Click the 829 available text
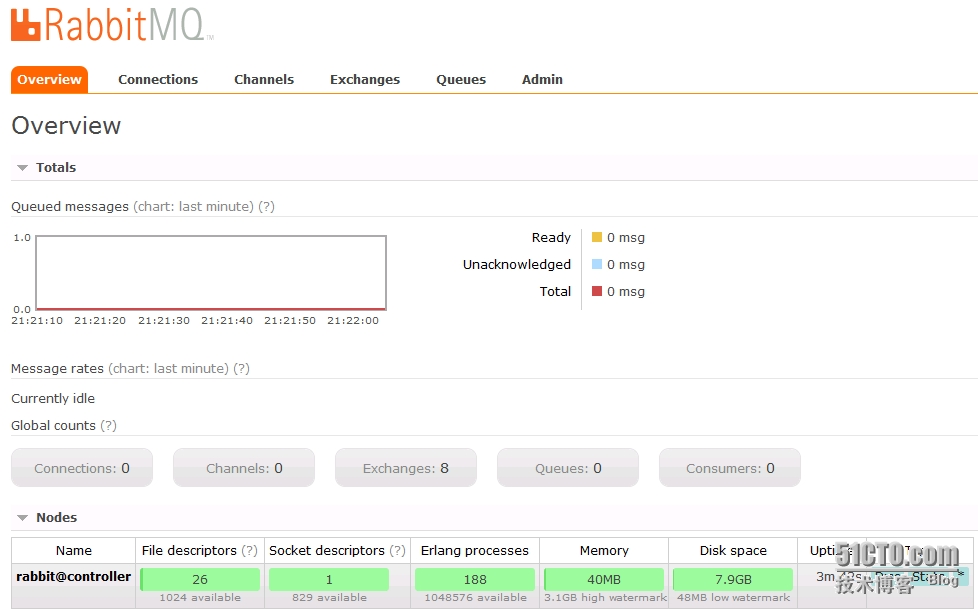 pyautogui.click(x=329, y=597)
